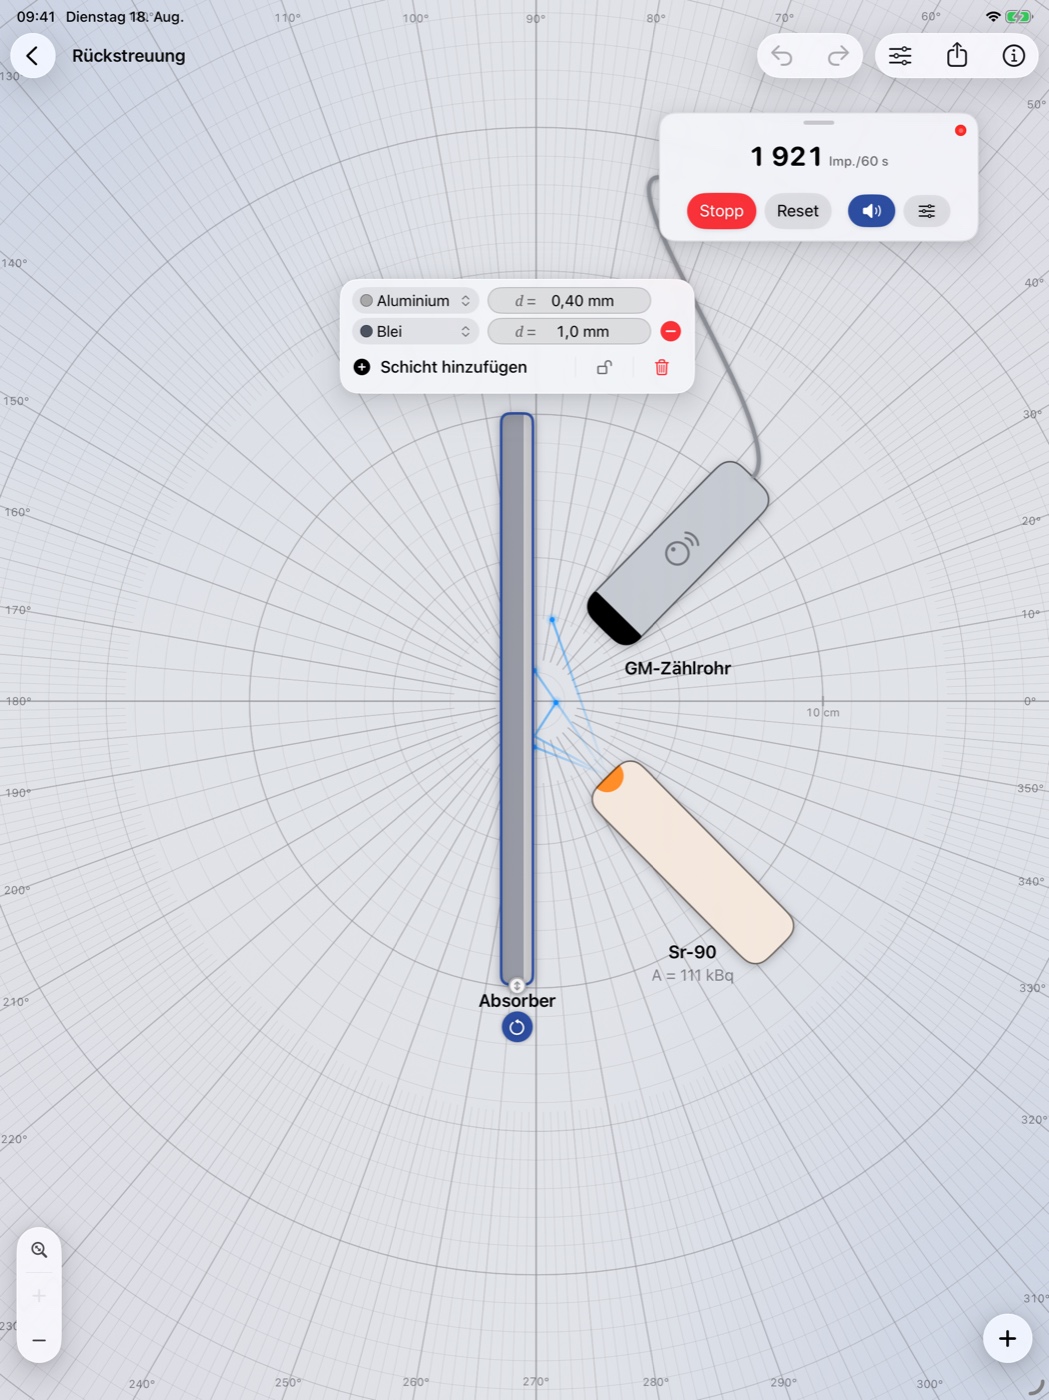This screenshot has width=1049, height=1400.
Task: Click the GM-Zählrohr label
Action: [677, 668]
